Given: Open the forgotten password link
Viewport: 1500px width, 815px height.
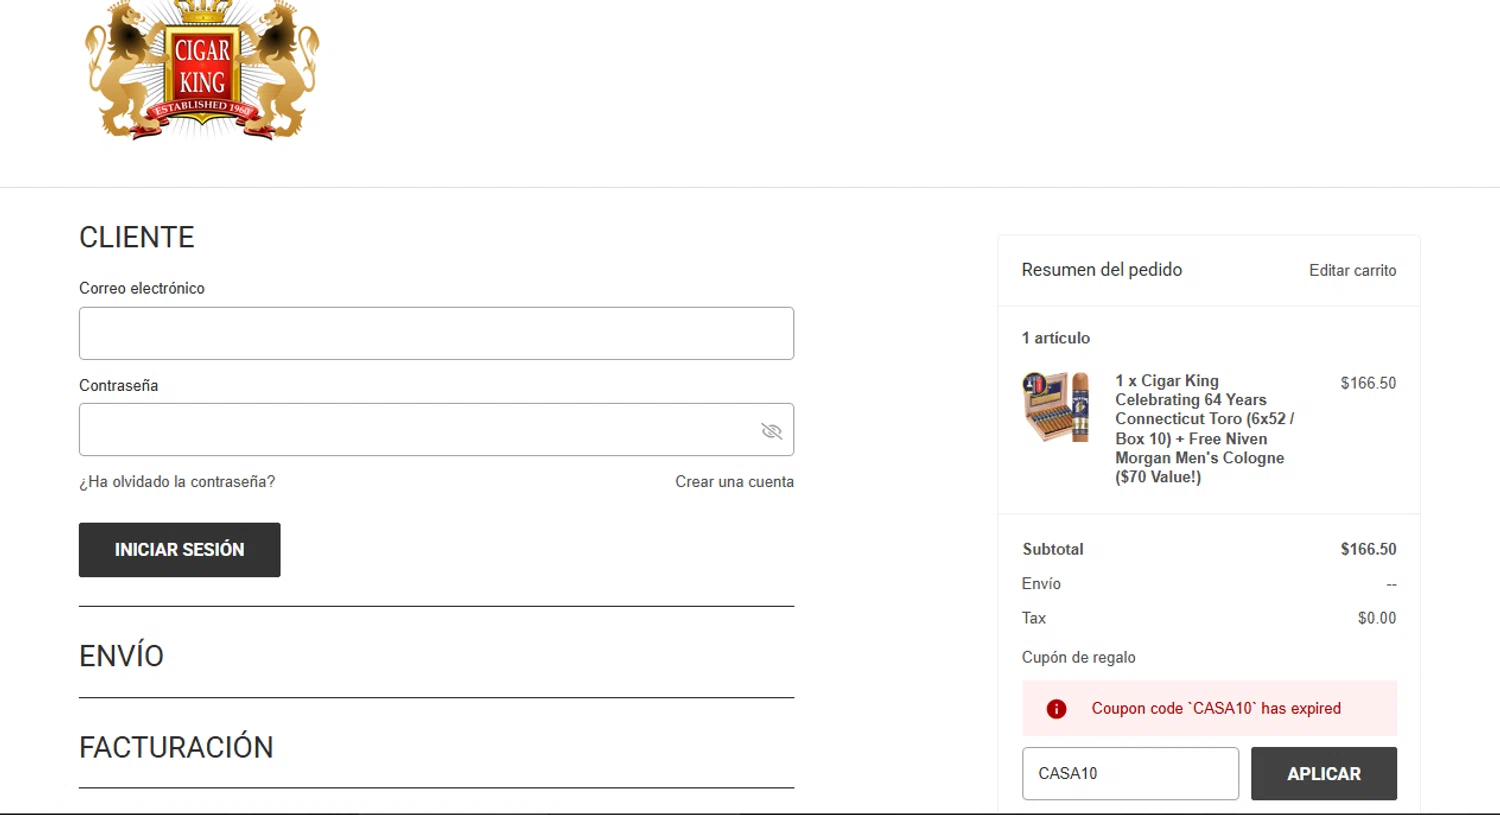Looking at the screenshot, I should (x=177, y=482).
